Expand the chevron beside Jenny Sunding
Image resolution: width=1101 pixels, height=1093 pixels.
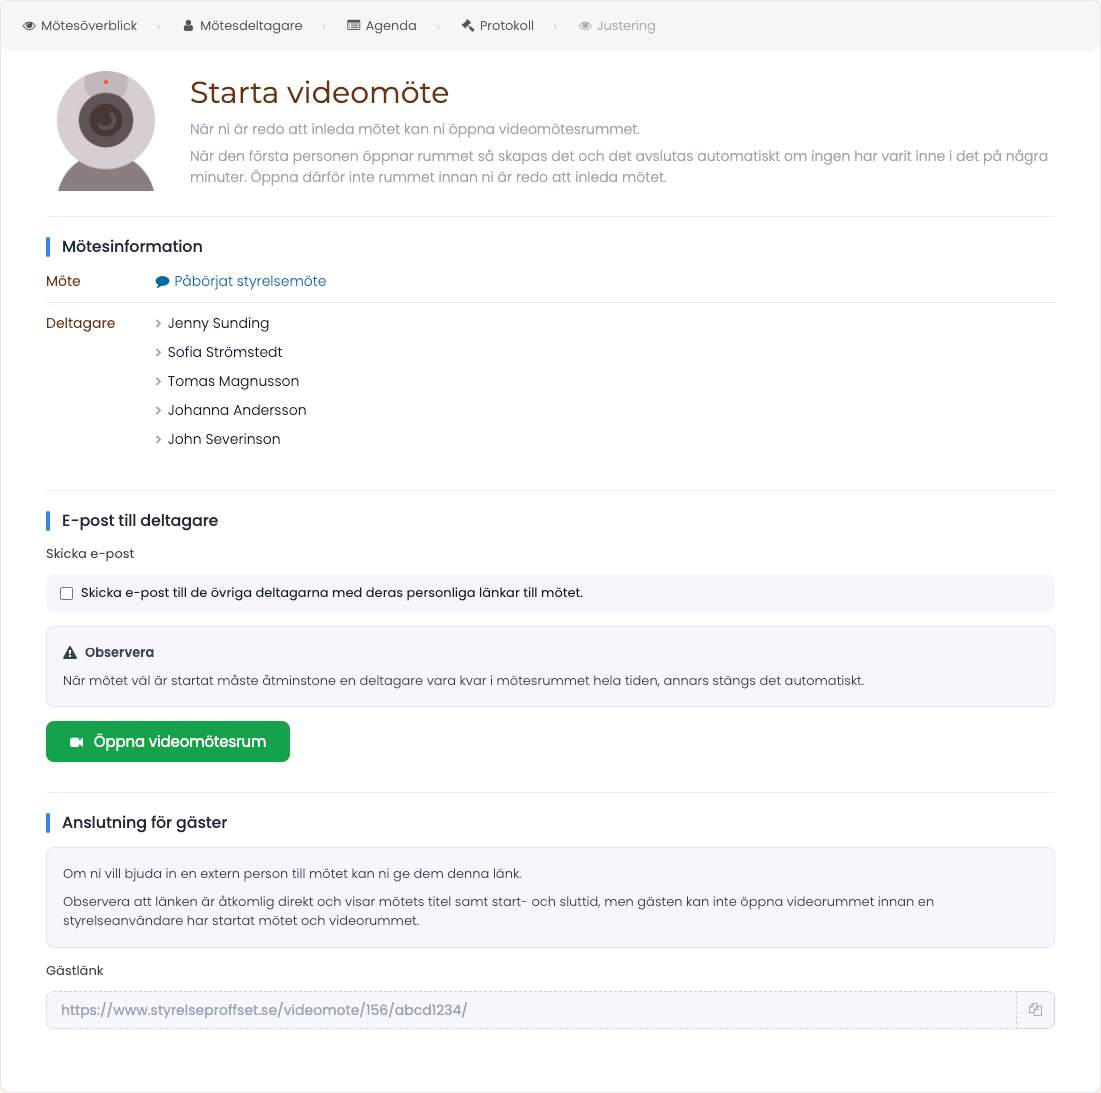159,324
